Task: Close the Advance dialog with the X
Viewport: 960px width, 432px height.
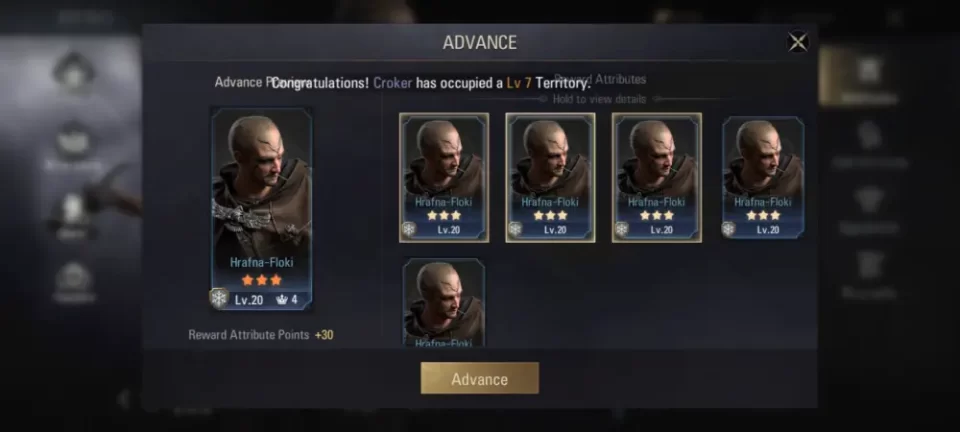Action: (x=798, y=42)
